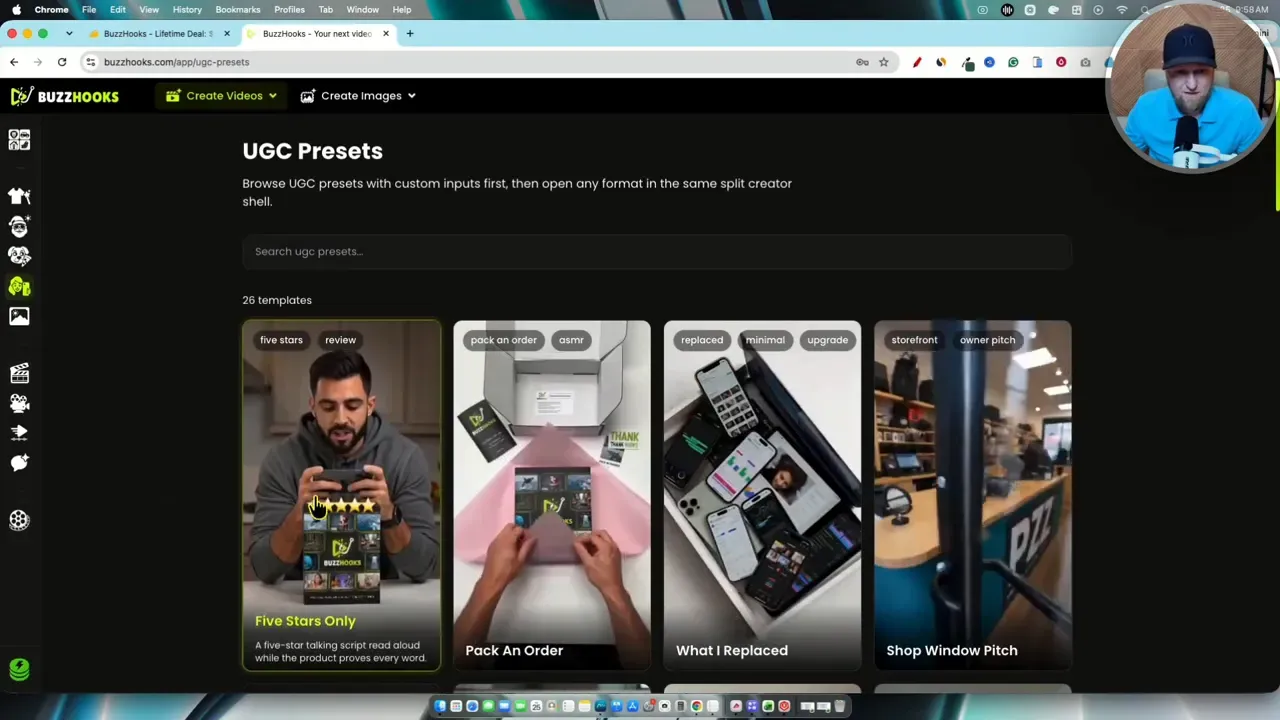
Task: Open the Pack An Order preset
Action: [552, 495]
